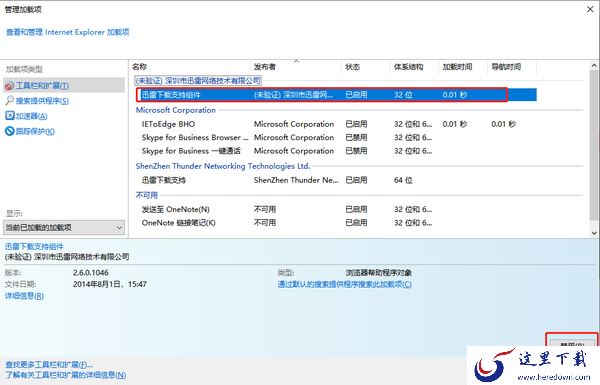Click the 0.01 秒 navigation time of IEToEdge BHO
The image size is (600, 385).
(x=504, y=124)
